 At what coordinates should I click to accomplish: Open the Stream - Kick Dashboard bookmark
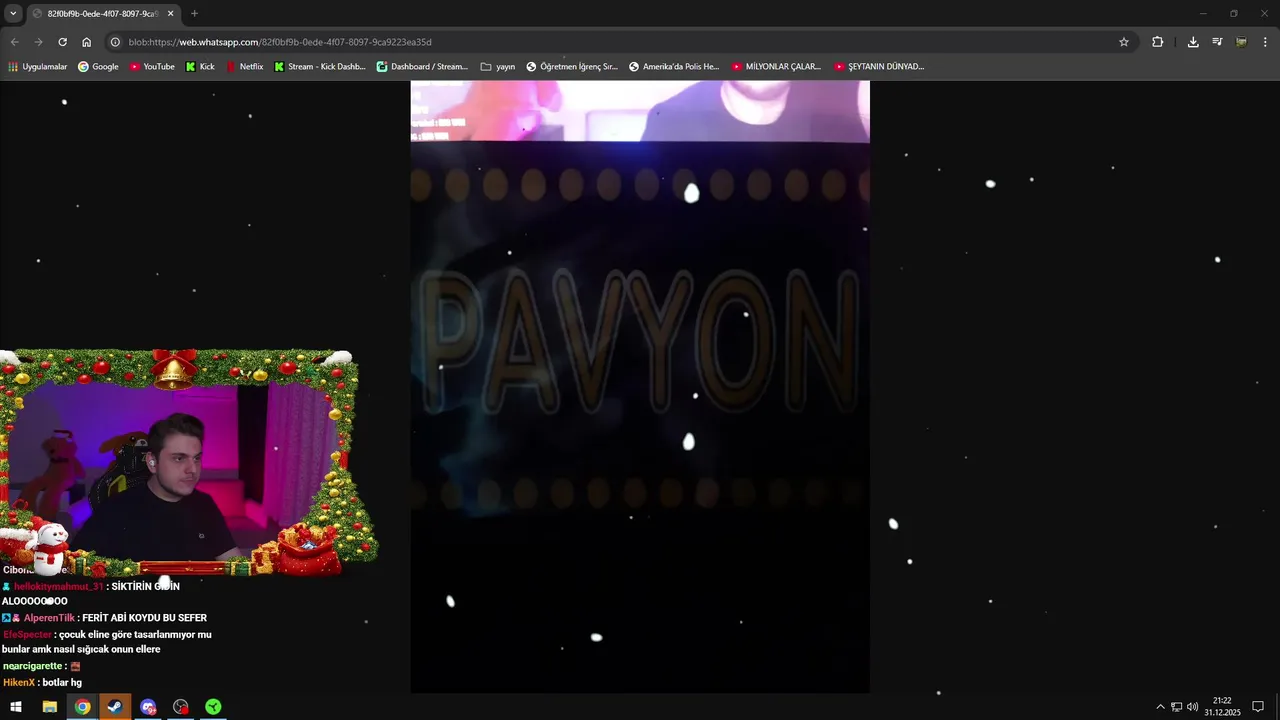tap(320, 67)
